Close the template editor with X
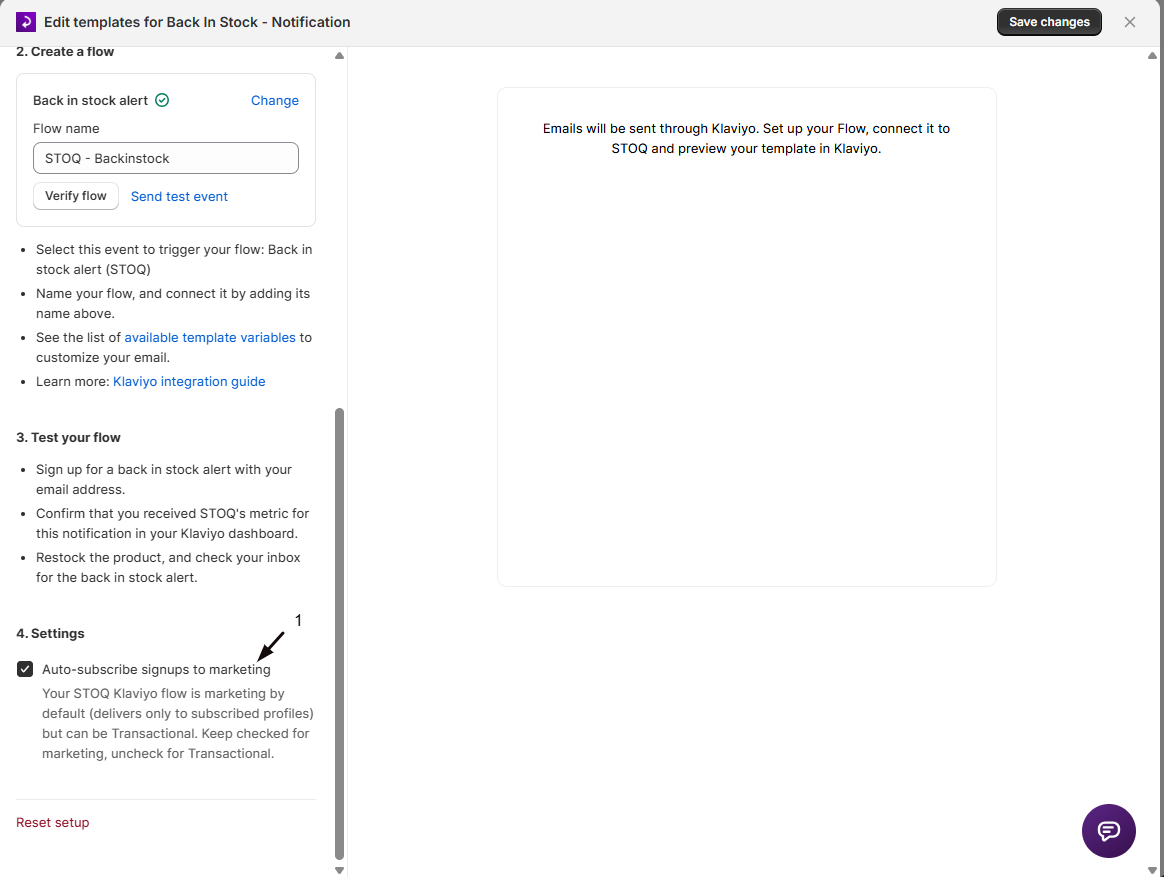This screenshot has height=877, width=1164. [1129, 22]
